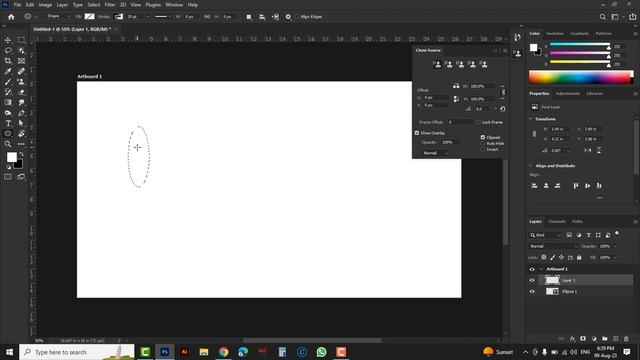Open the stroke line style dropdown
This screenshot has height=360, width=640.
tap(163, 17)
